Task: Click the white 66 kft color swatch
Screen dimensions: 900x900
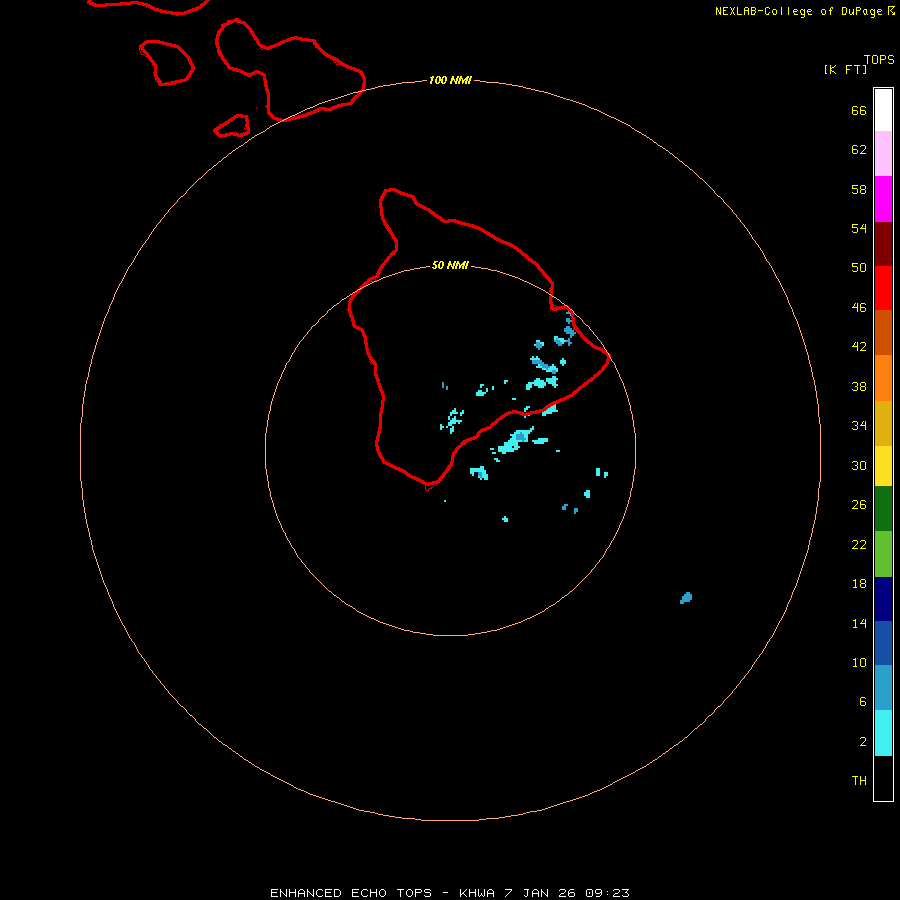Action: point(883,110)
